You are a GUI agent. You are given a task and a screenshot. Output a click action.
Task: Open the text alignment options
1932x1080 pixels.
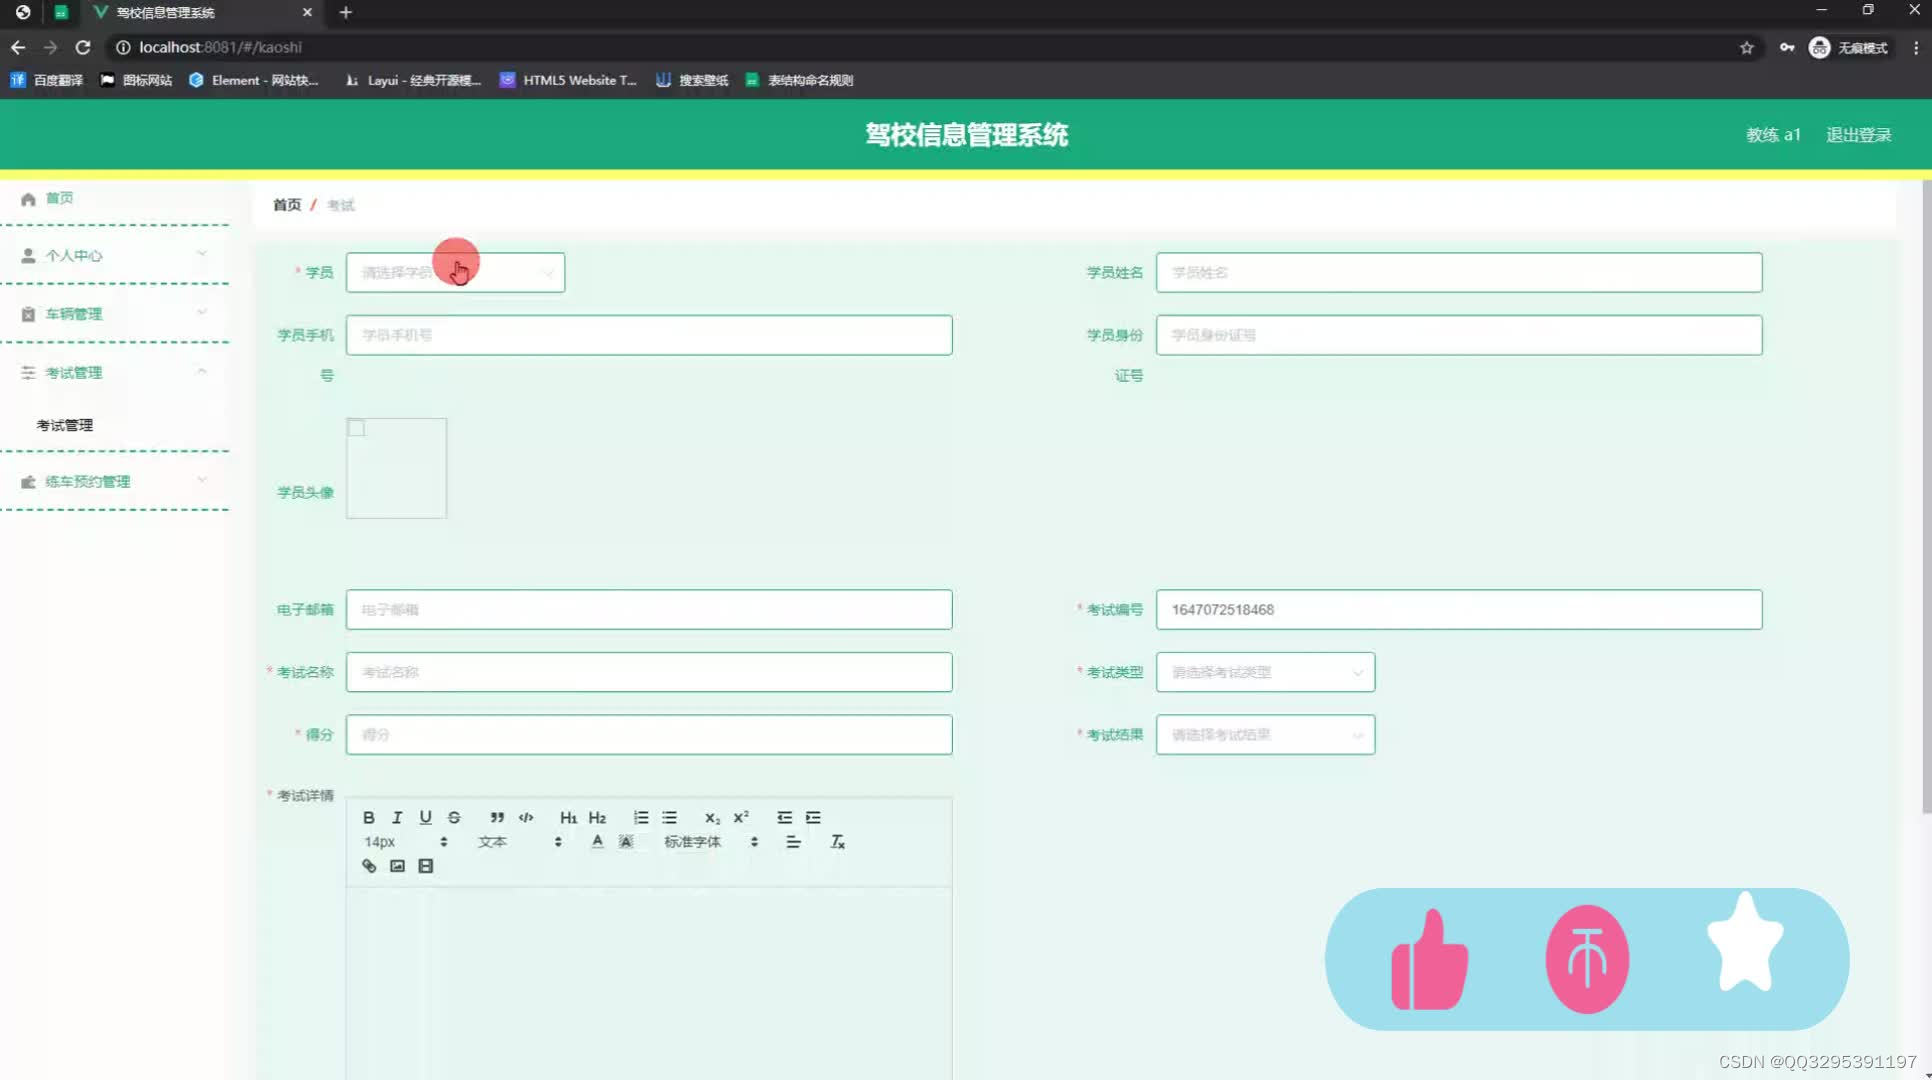pos(793,841)
